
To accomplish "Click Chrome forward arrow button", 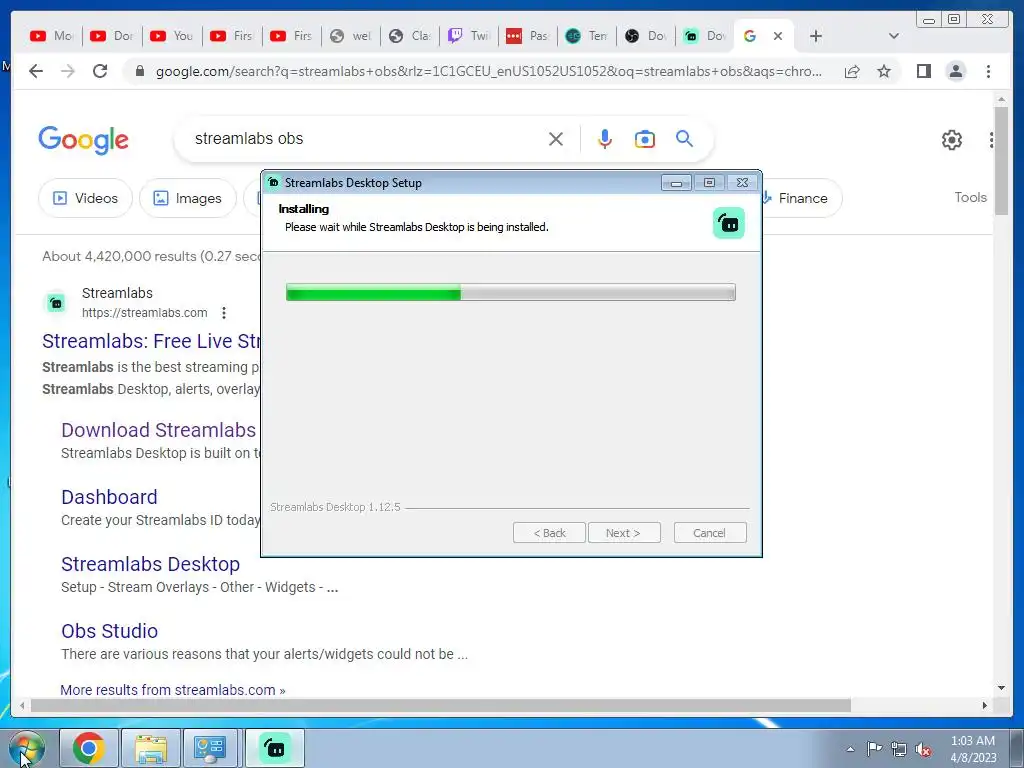I will tap(68, 71).
